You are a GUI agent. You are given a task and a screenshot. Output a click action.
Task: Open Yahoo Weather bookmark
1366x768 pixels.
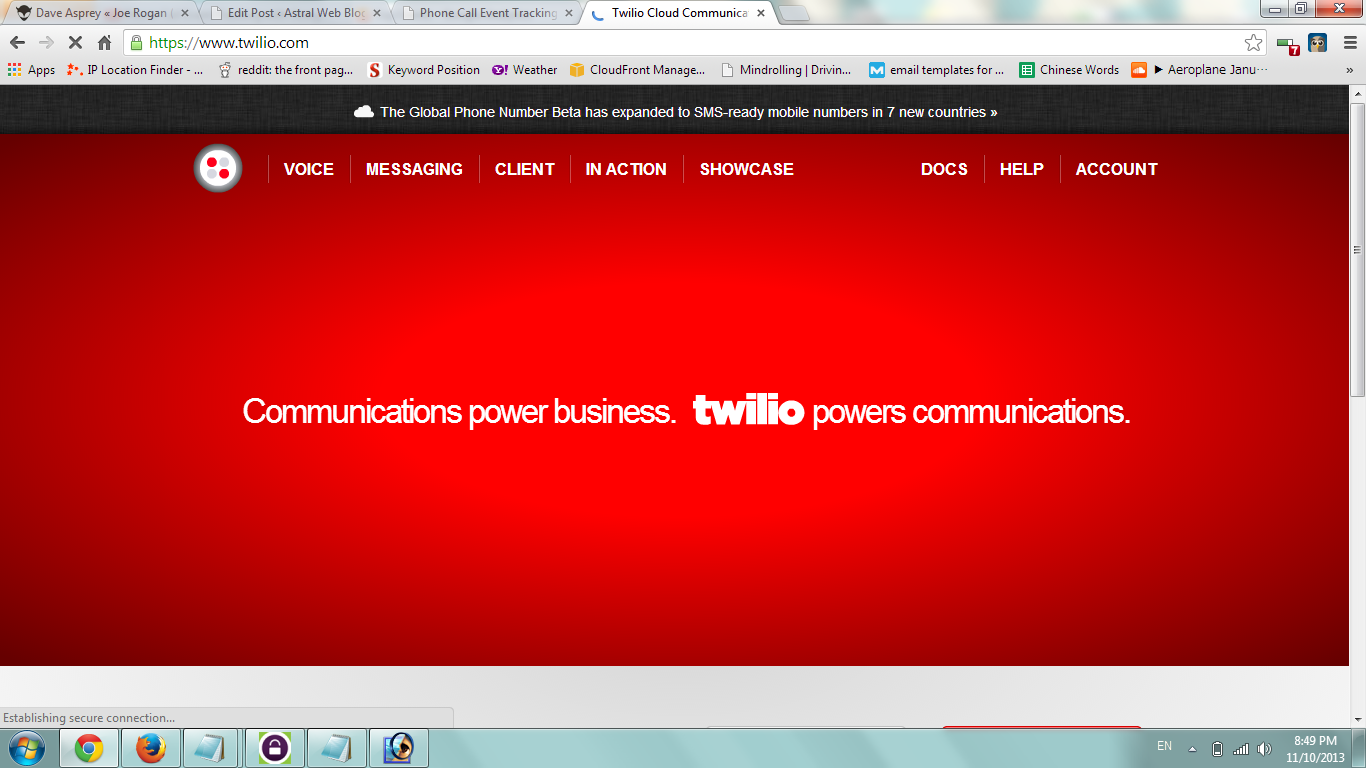(524, 70)
